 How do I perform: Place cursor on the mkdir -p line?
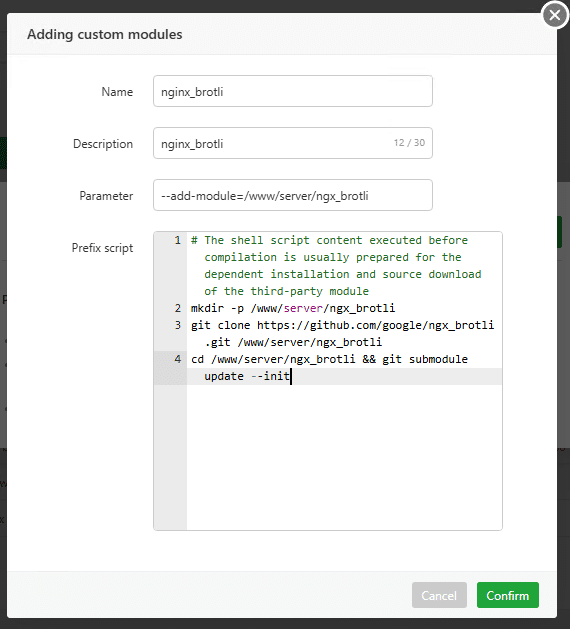coord(293,308)
